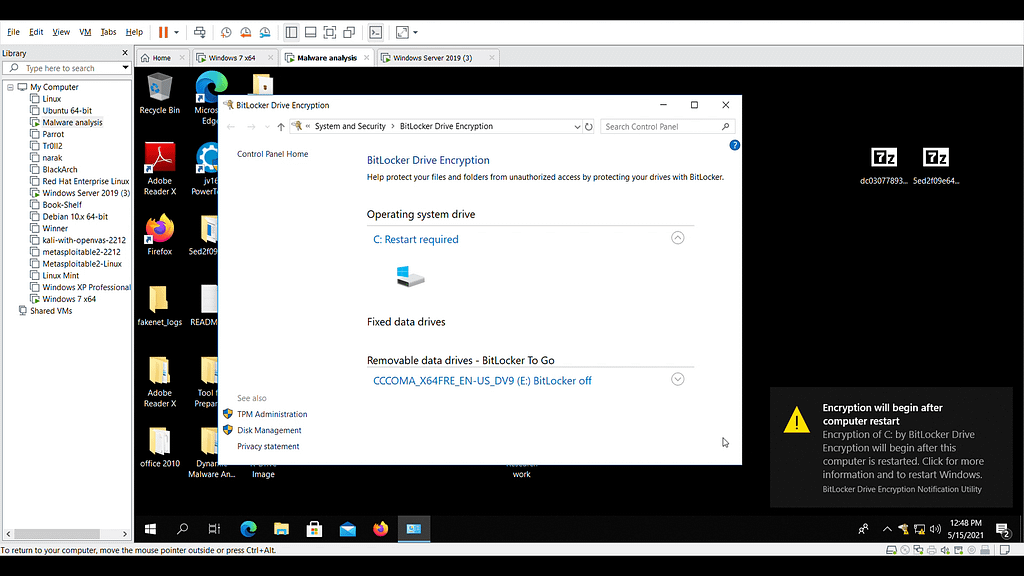Screen dimensions: 1024x576
Task: Open Disk Management link
Action: click(269, 430)
